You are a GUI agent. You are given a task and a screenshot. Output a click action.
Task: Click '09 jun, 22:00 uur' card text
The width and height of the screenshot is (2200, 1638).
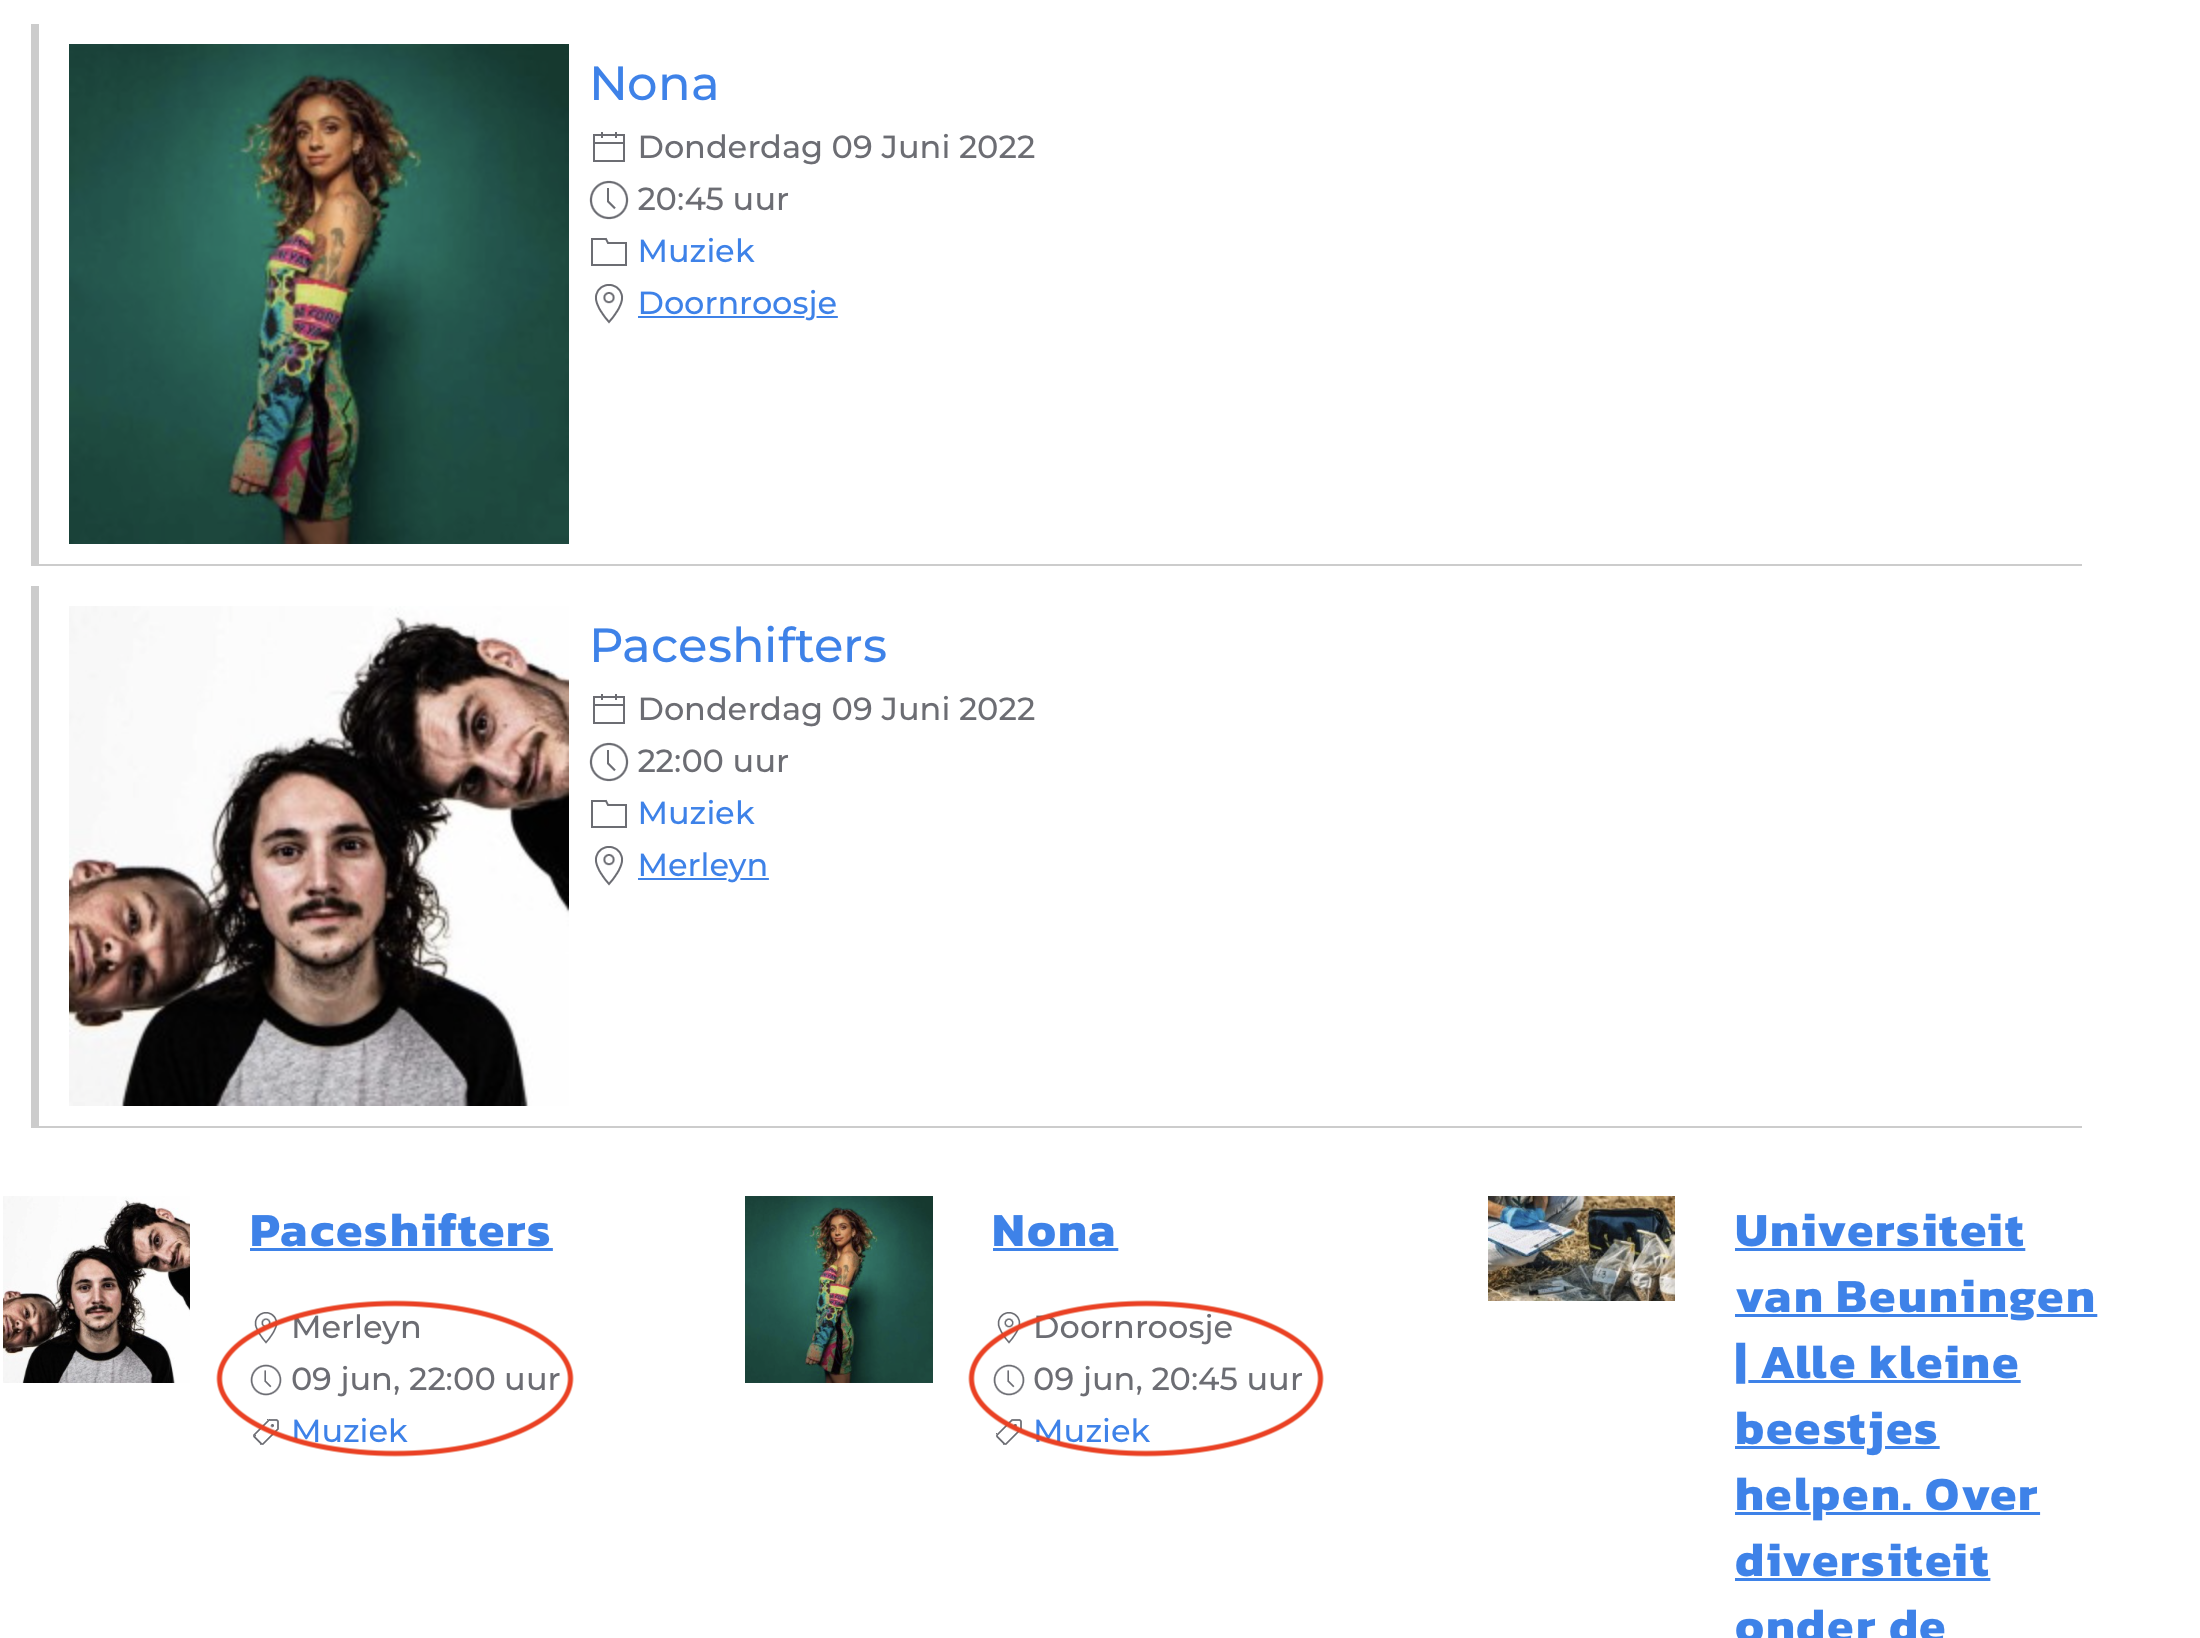pyautogui.click(x=425, y=1379)
